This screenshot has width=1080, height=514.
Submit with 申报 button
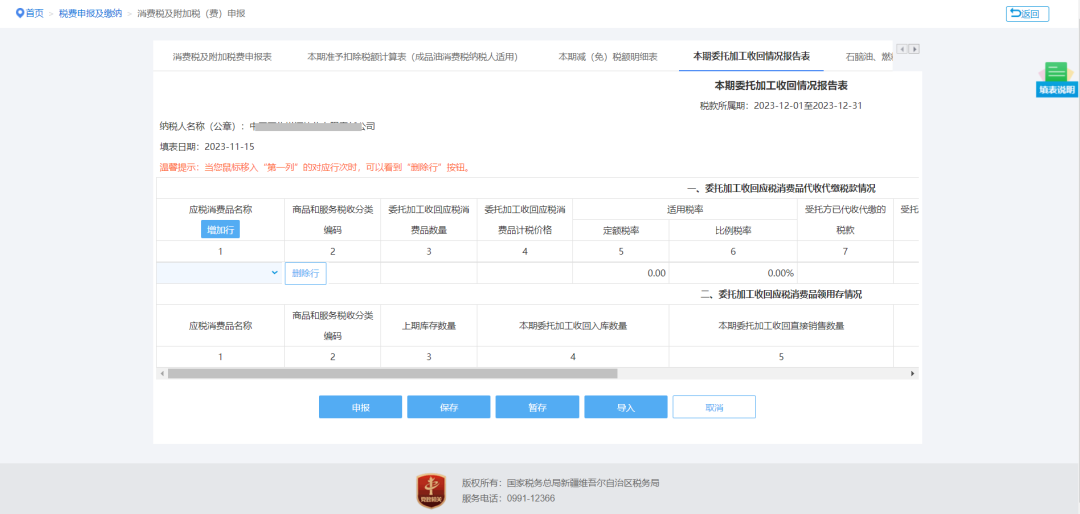click(360, 407)
